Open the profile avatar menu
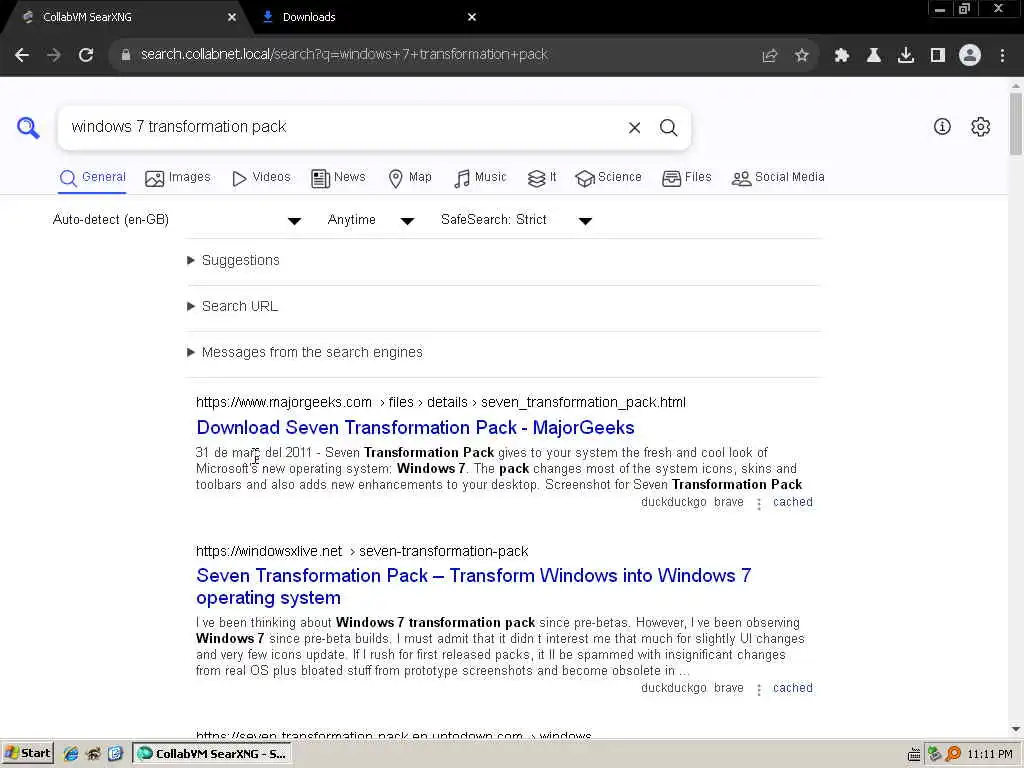Screen dimensions: 1024x768 coord(970,56)
